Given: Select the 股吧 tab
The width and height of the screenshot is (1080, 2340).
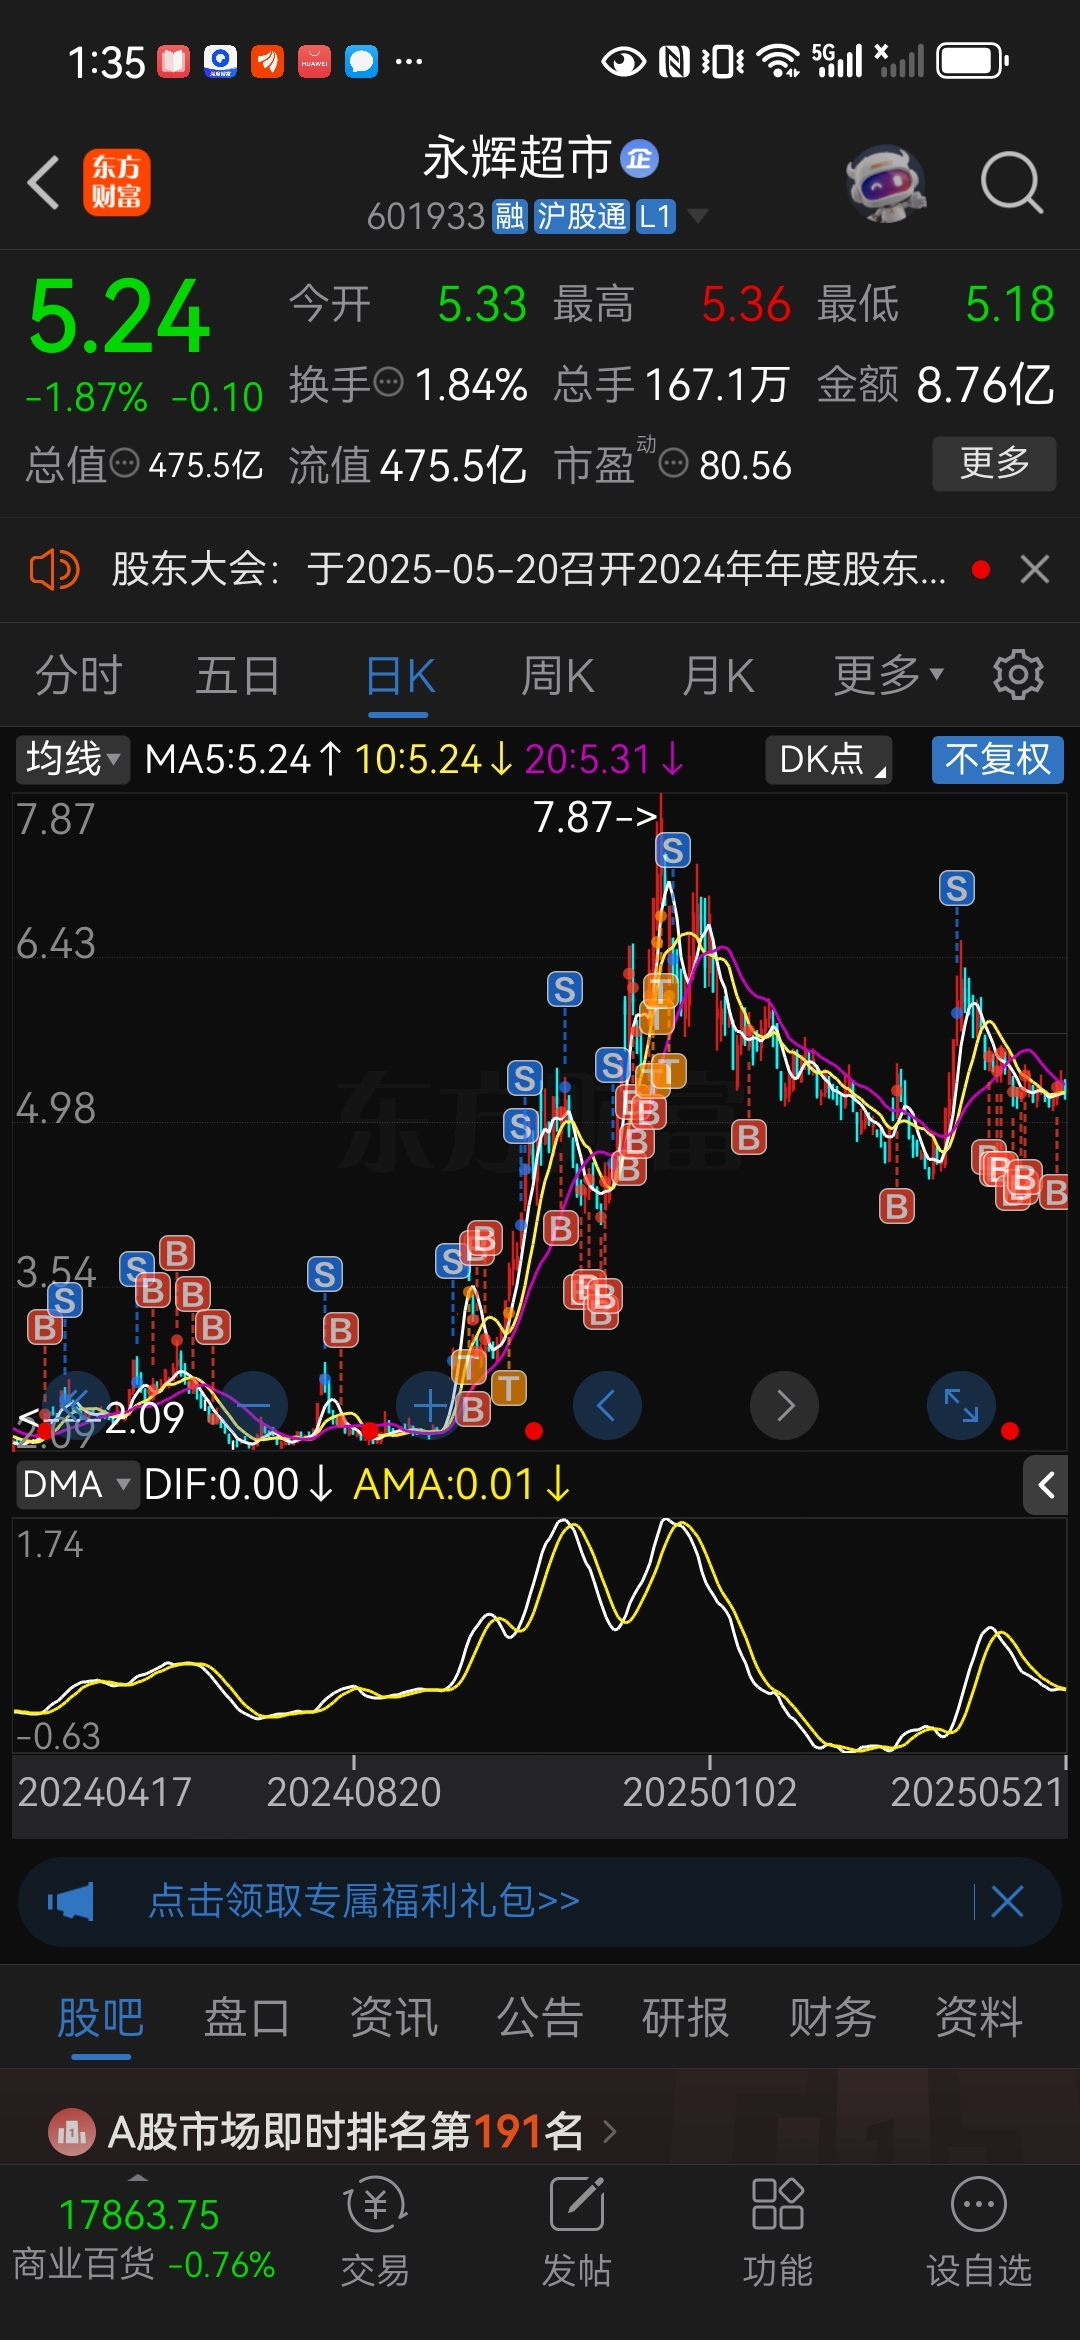Looking at the screenshot, I should (x=101, y=2017).
